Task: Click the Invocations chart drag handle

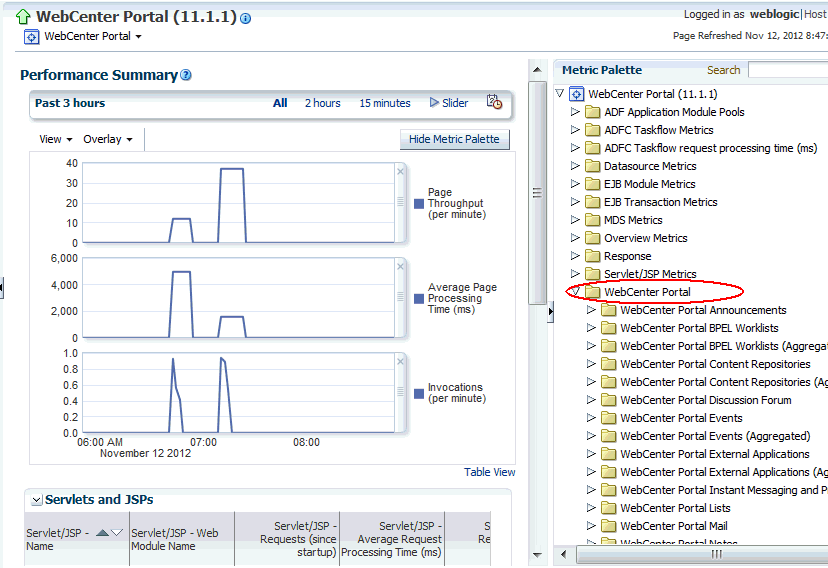Action: (400, 392)
